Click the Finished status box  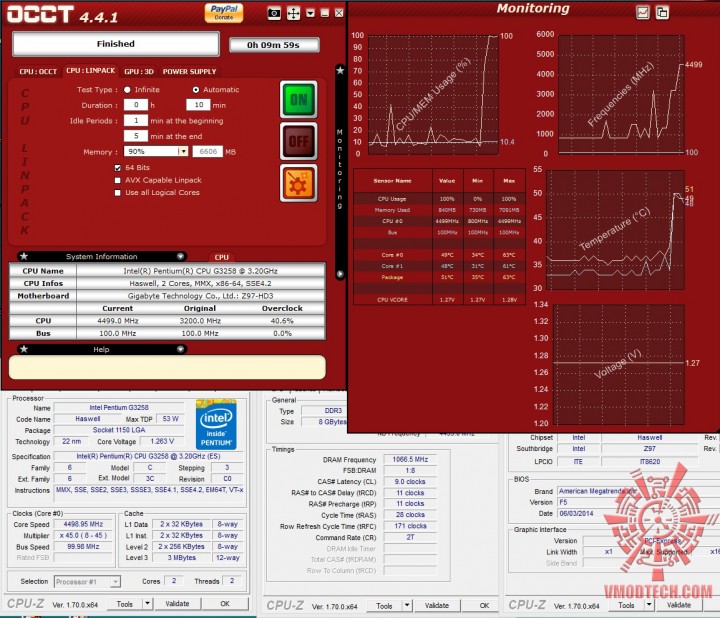[x=116, y=44]
